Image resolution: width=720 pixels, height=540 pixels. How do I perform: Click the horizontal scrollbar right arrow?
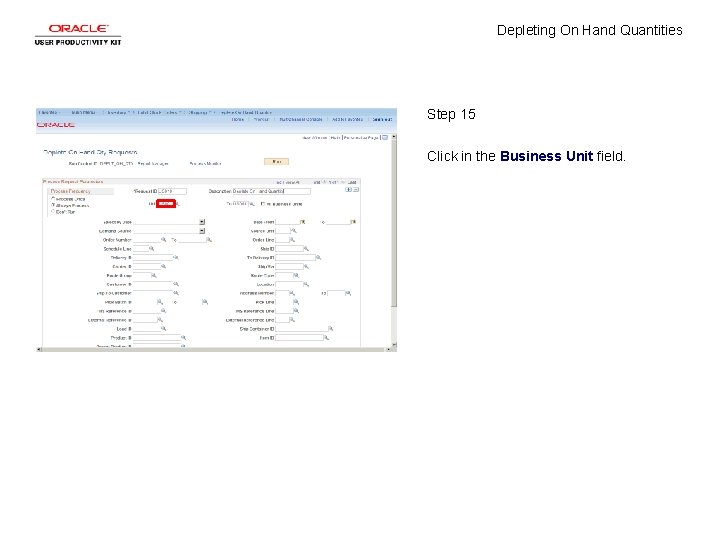(388, 349)
